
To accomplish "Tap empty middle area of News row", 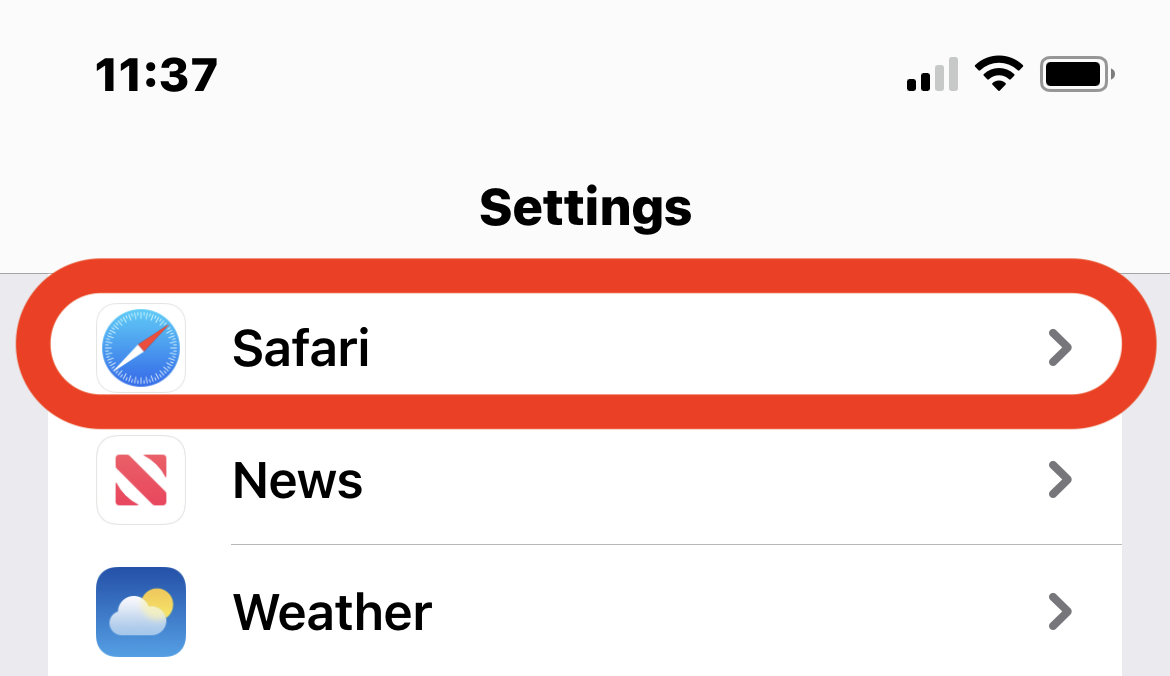I will [700, 480].
